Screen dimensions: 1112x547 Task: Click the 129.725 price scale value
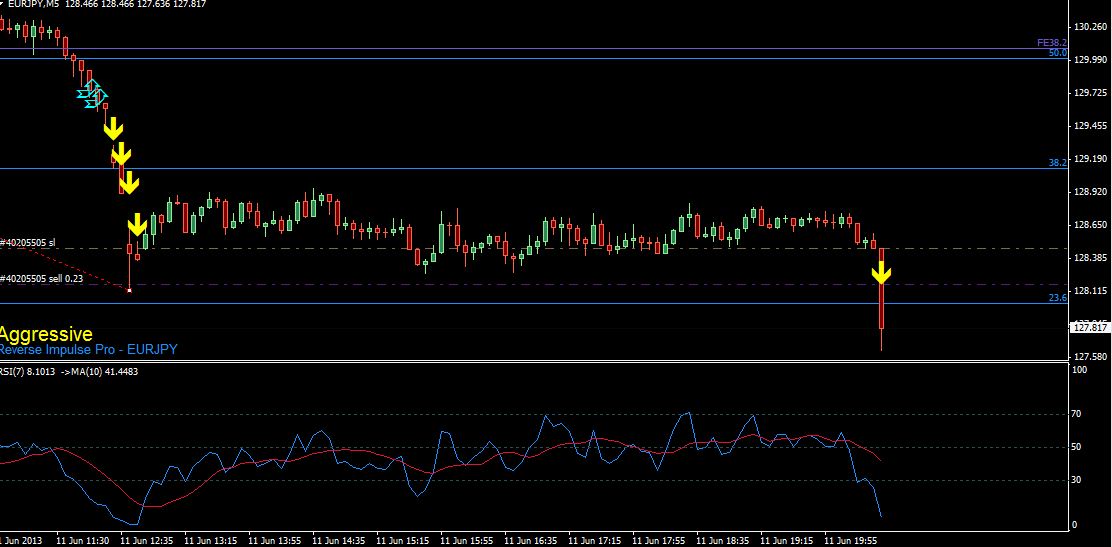tap(1091, 93)
